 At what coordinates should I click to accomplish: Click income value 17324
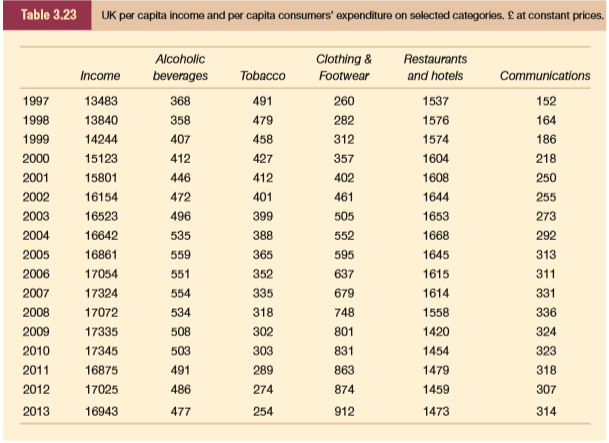tap(101, 293)
